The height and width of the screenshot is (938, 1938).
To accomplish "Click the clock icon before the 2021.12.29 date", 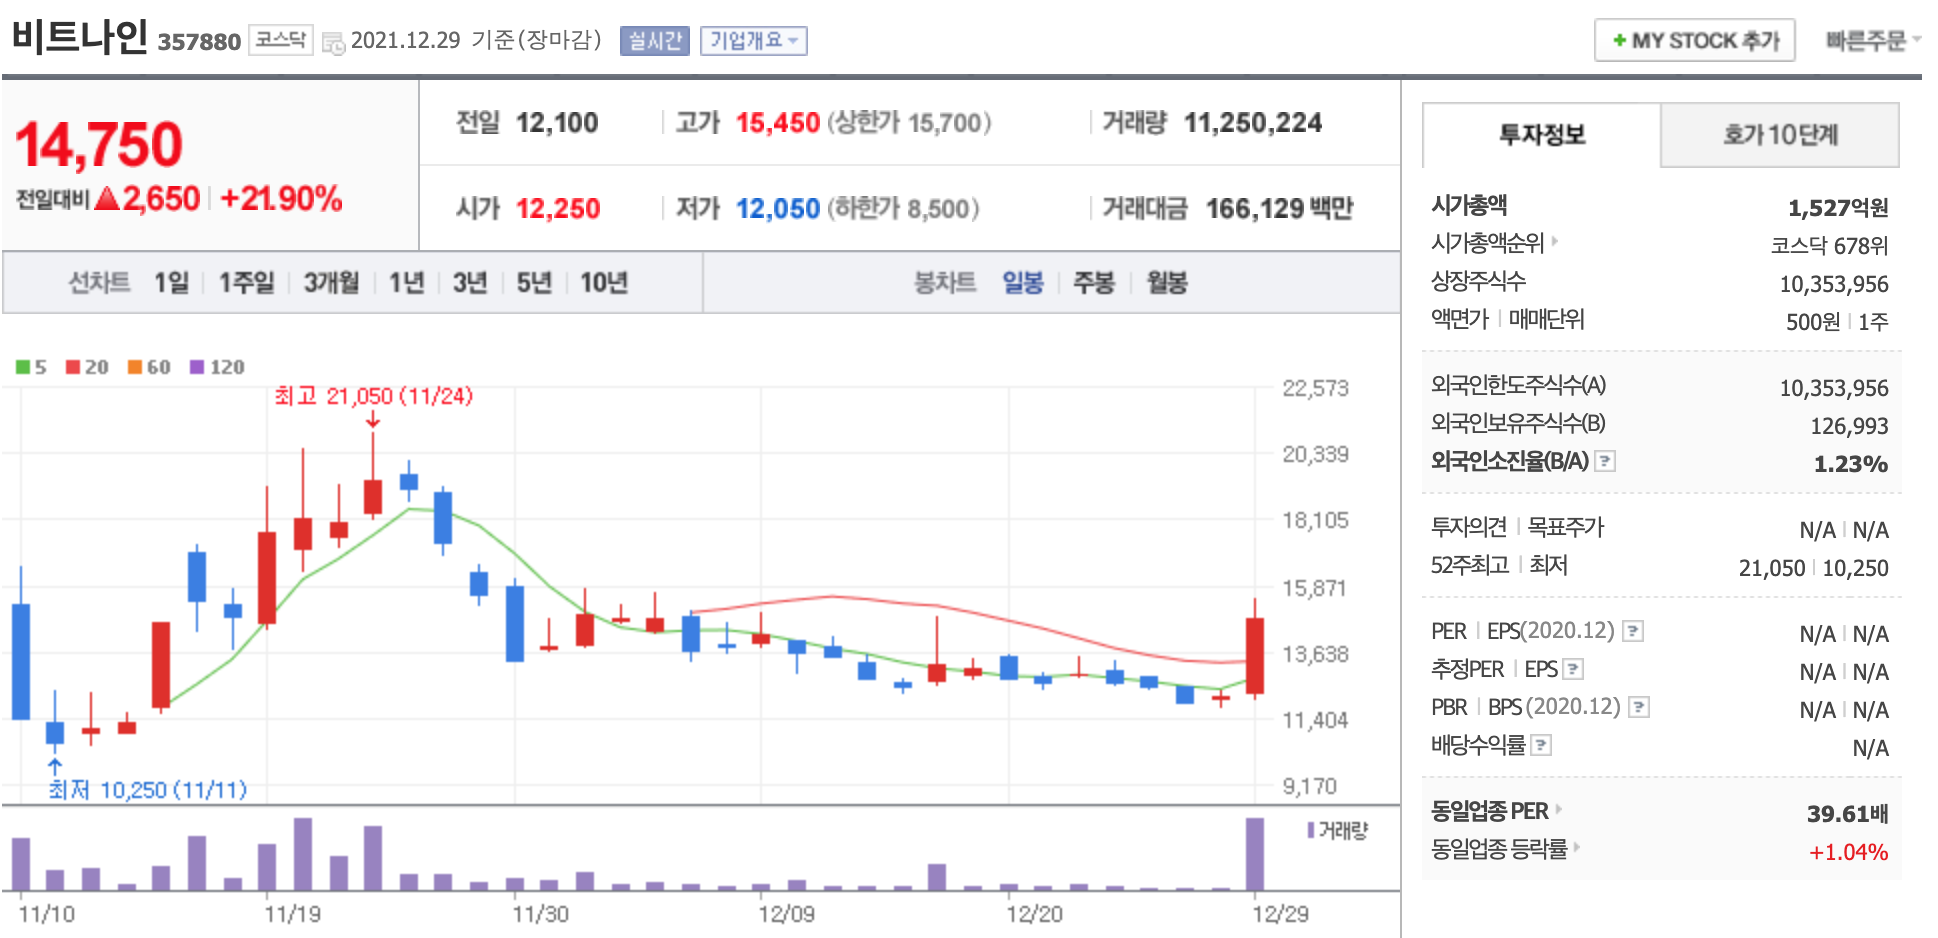I will tap(334, 43).
